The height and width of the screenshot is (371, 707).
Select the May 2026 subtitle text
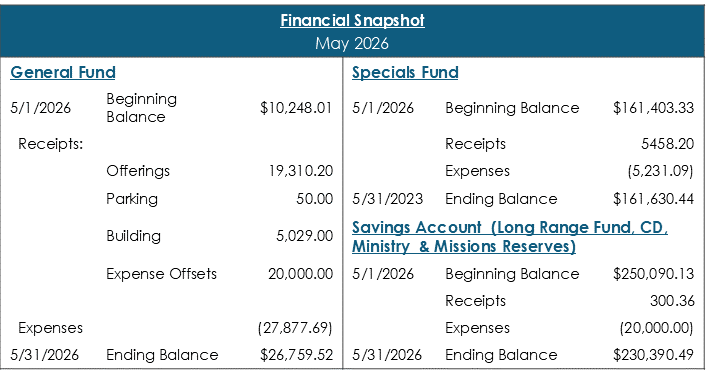click(352, 43)
